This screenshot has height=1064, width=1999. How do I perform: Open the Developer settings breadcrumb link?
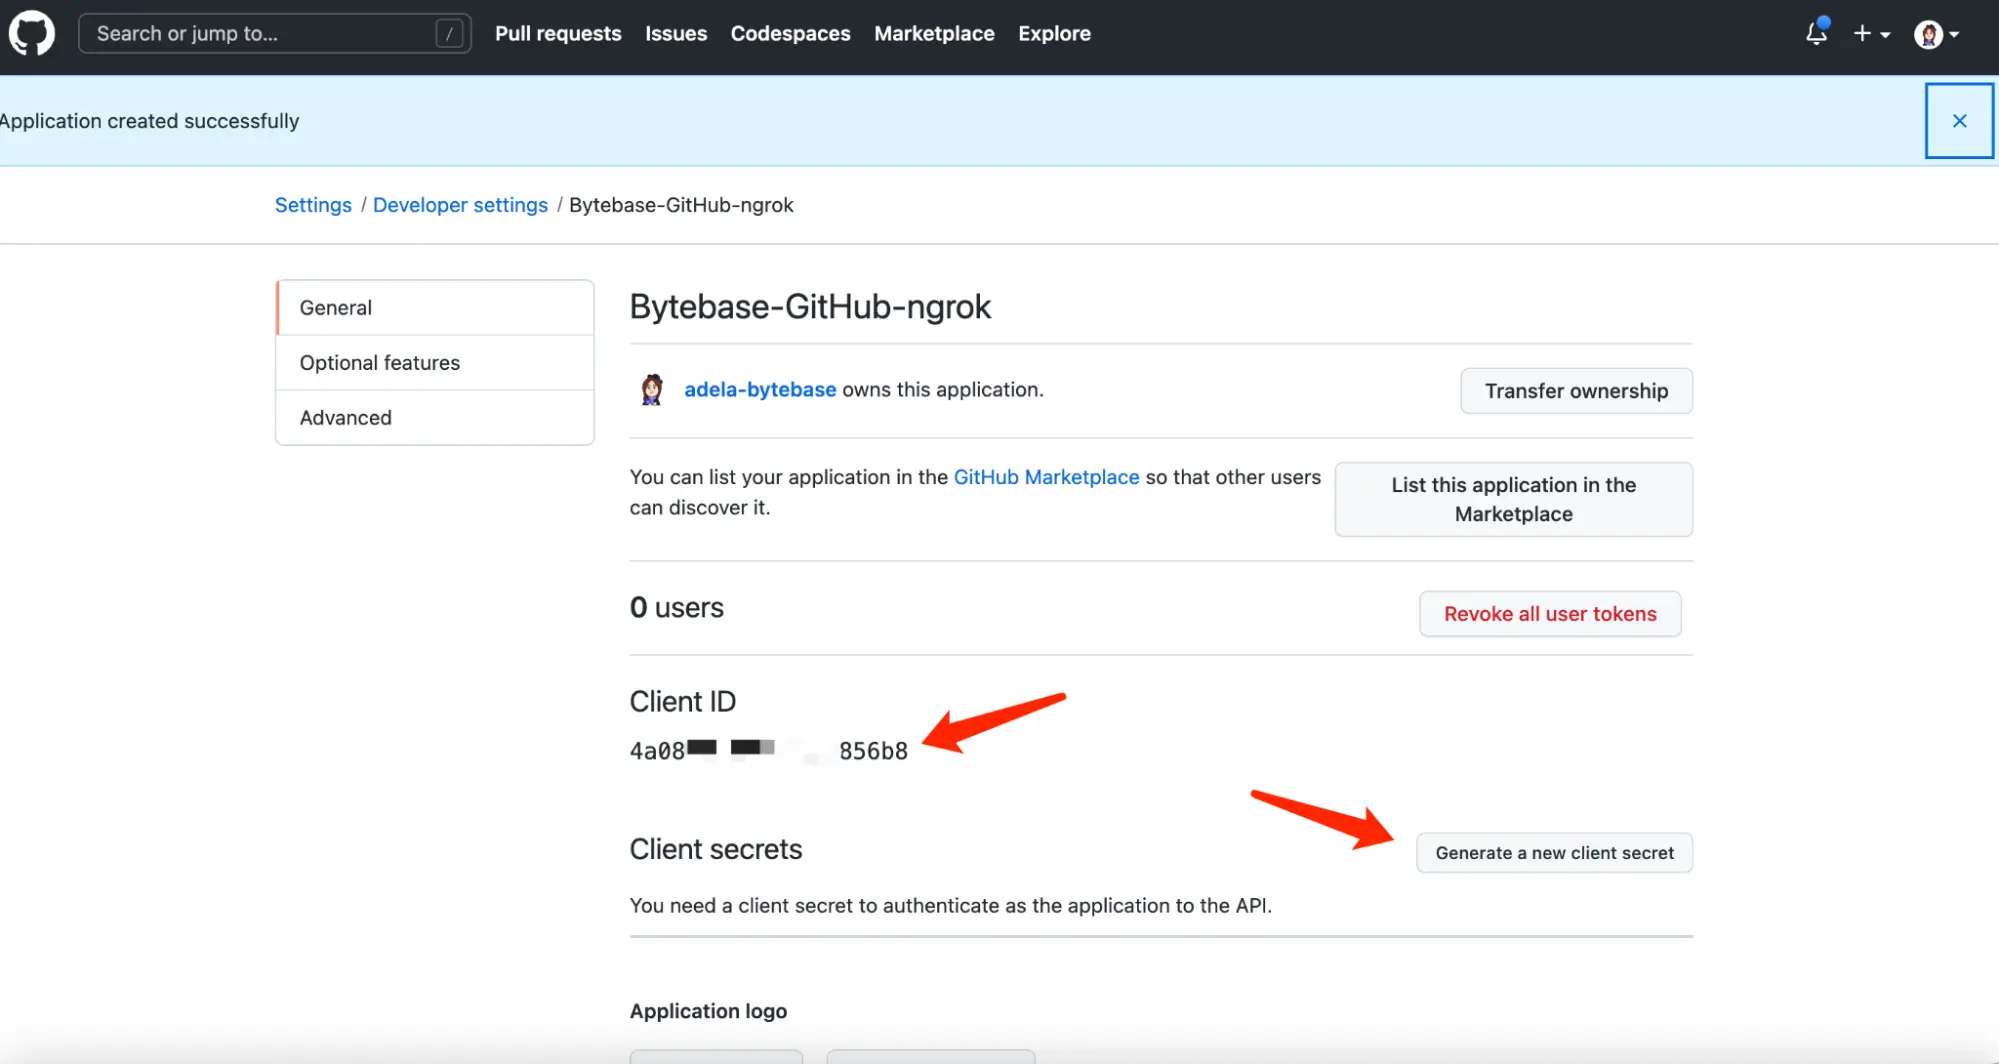460,204
